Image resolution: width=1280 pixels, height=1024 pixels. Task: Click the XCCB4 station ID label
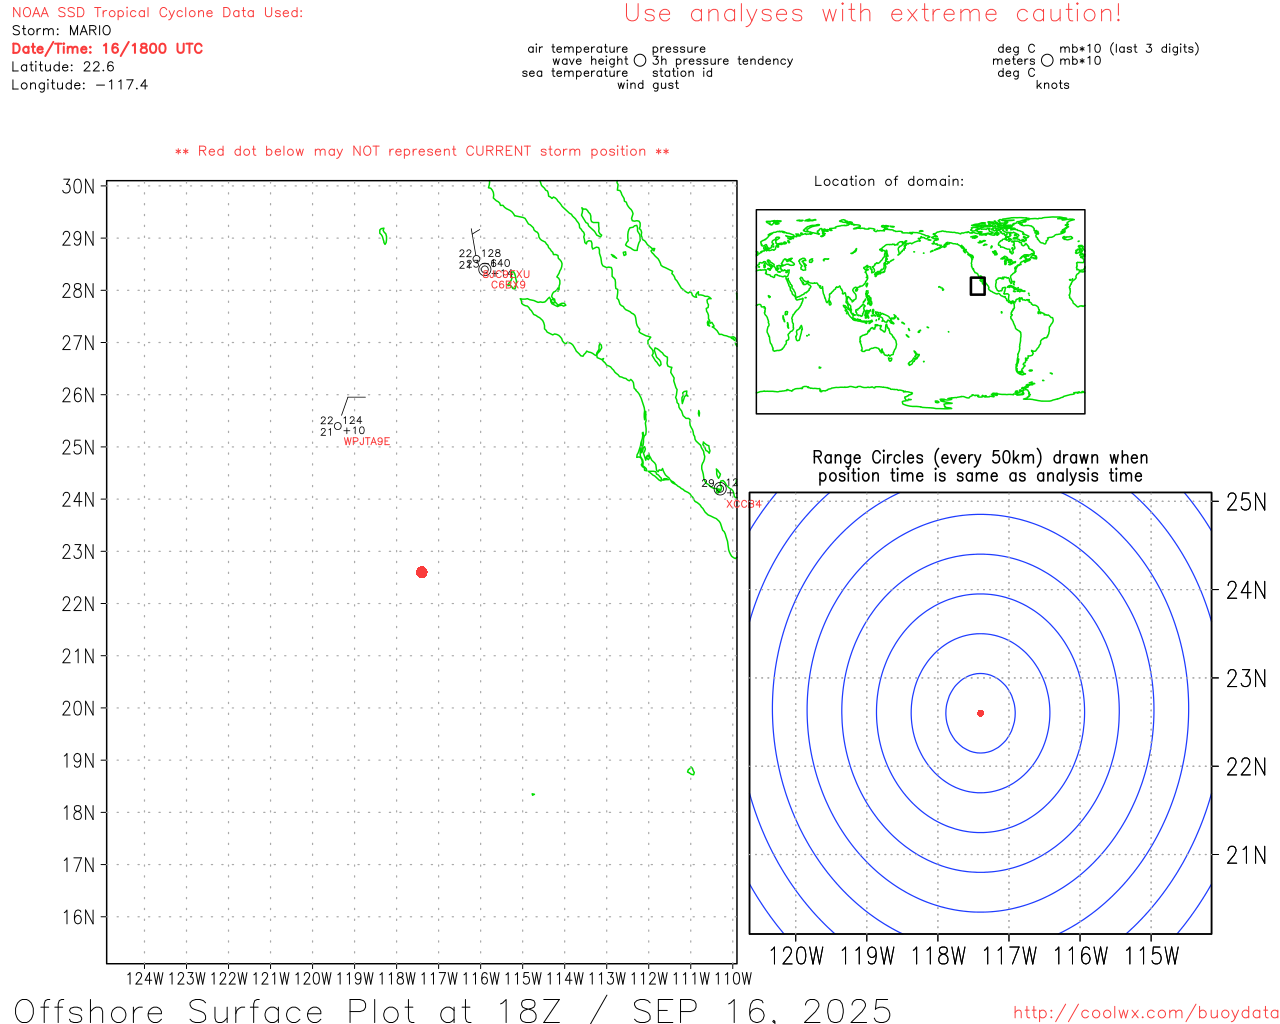pos(744,504)
